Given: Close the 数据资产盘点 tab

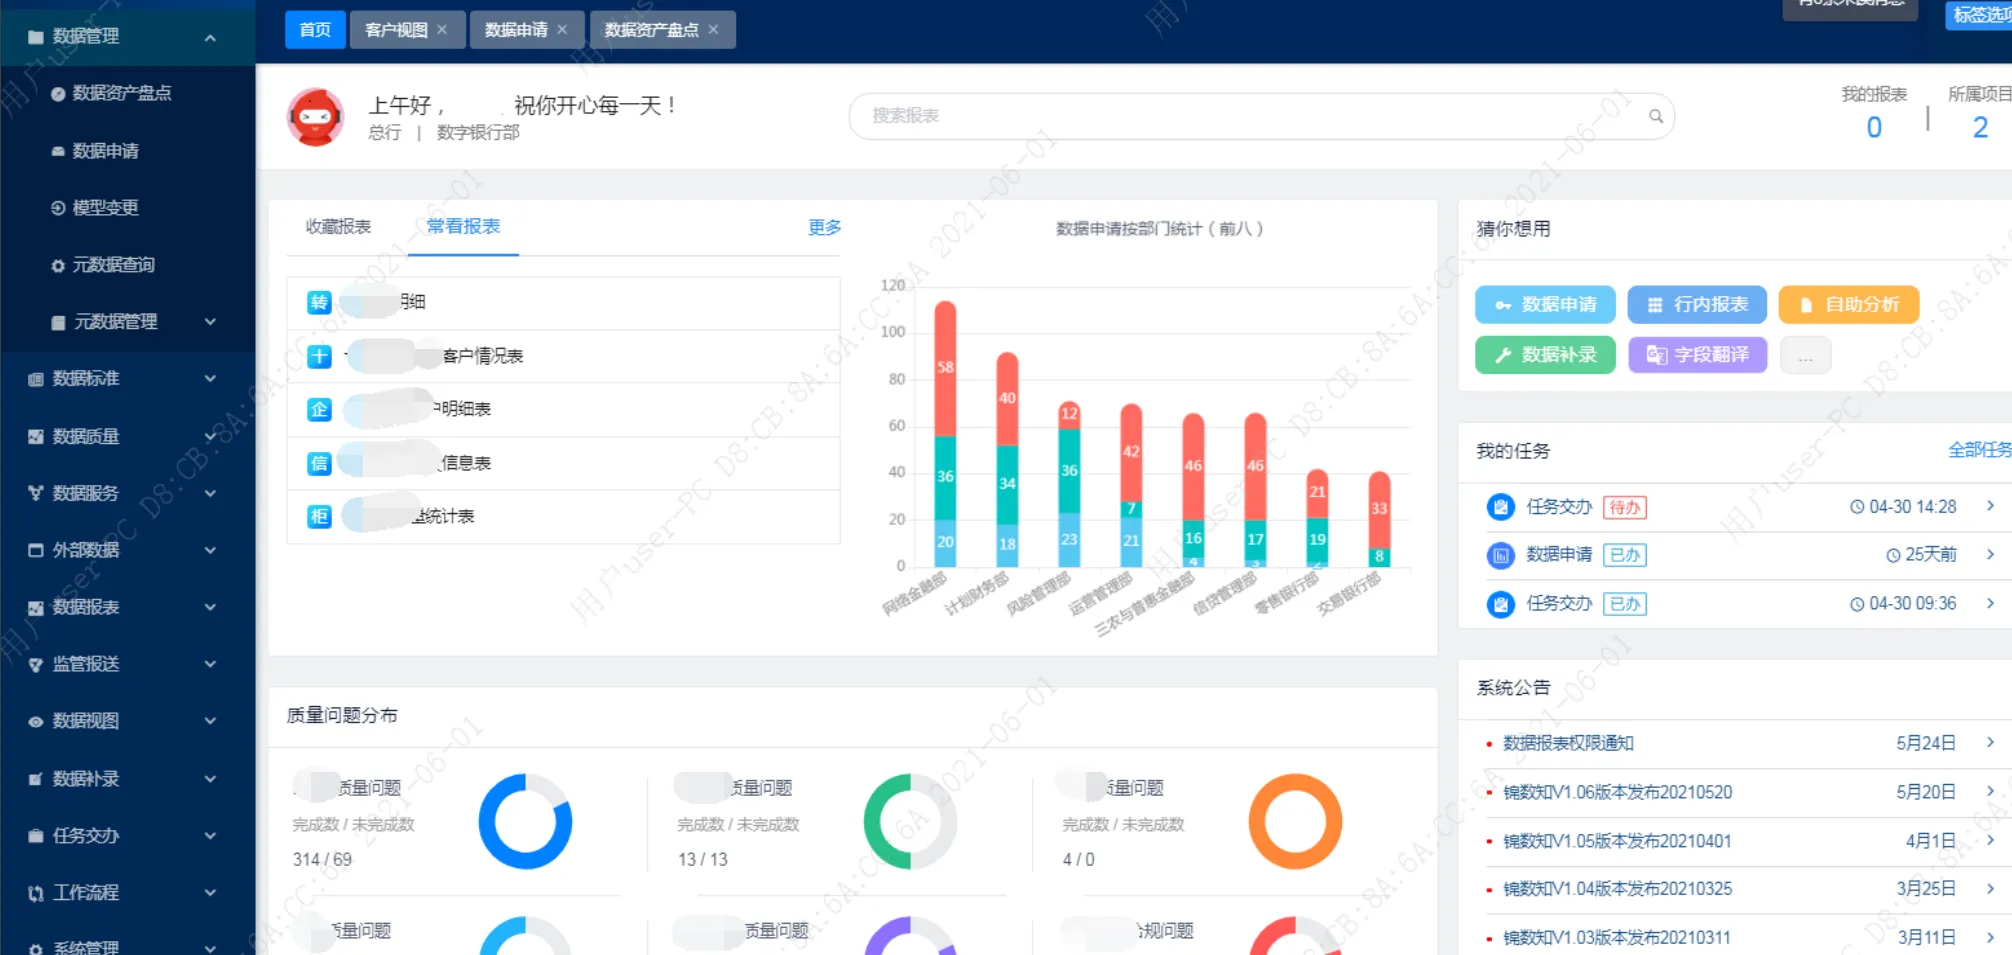Looking at the screenshot, I should coord(713,30).
